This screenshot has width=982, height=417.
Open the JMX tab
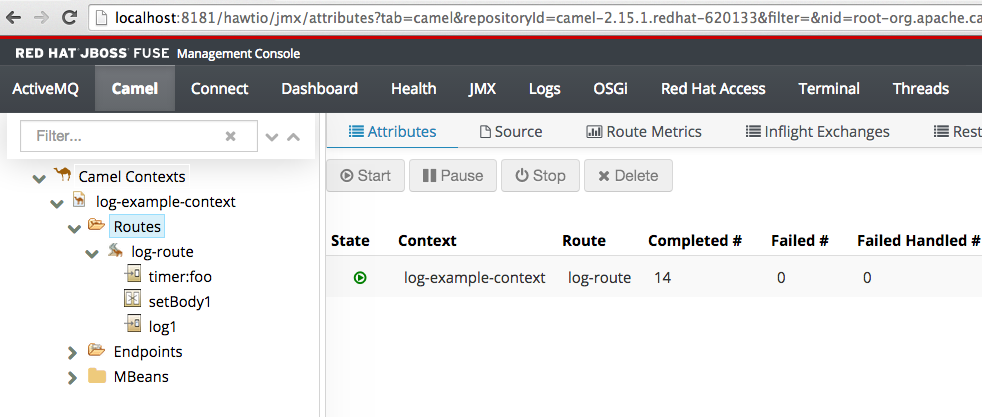click(482, 89)
